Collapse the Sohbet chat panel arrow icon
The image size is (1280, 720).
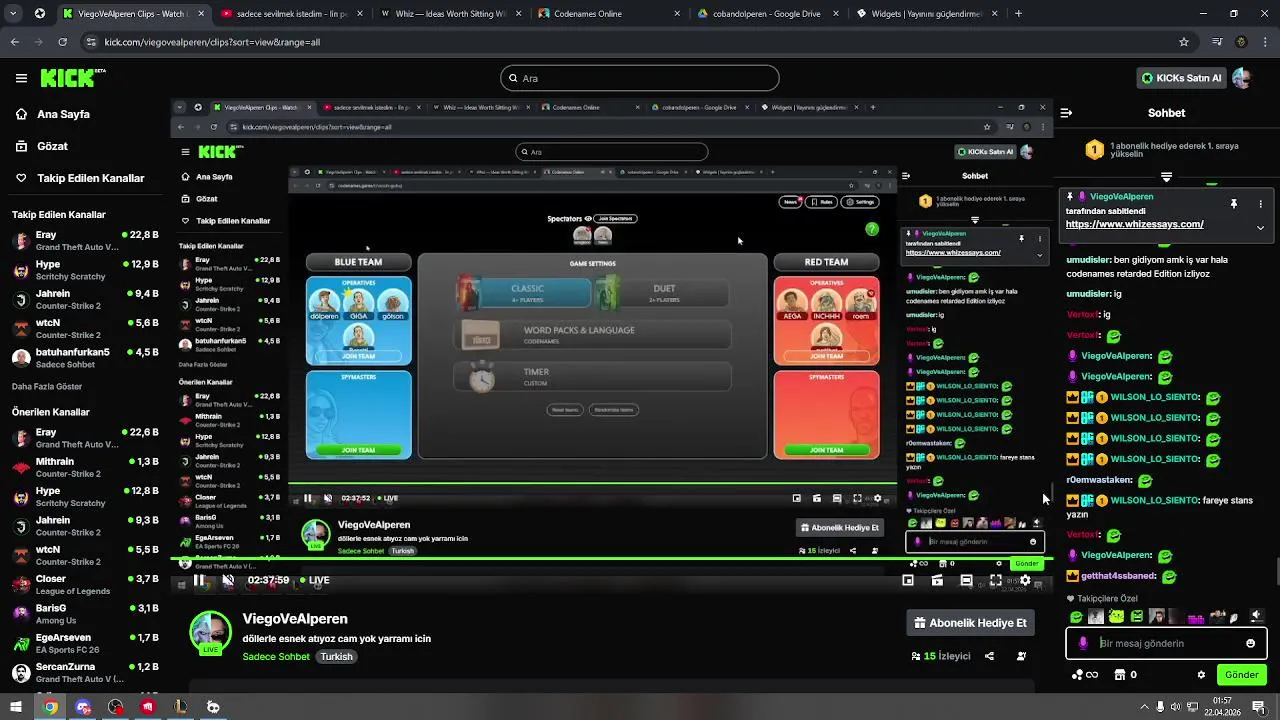(x=1066, y=113)
